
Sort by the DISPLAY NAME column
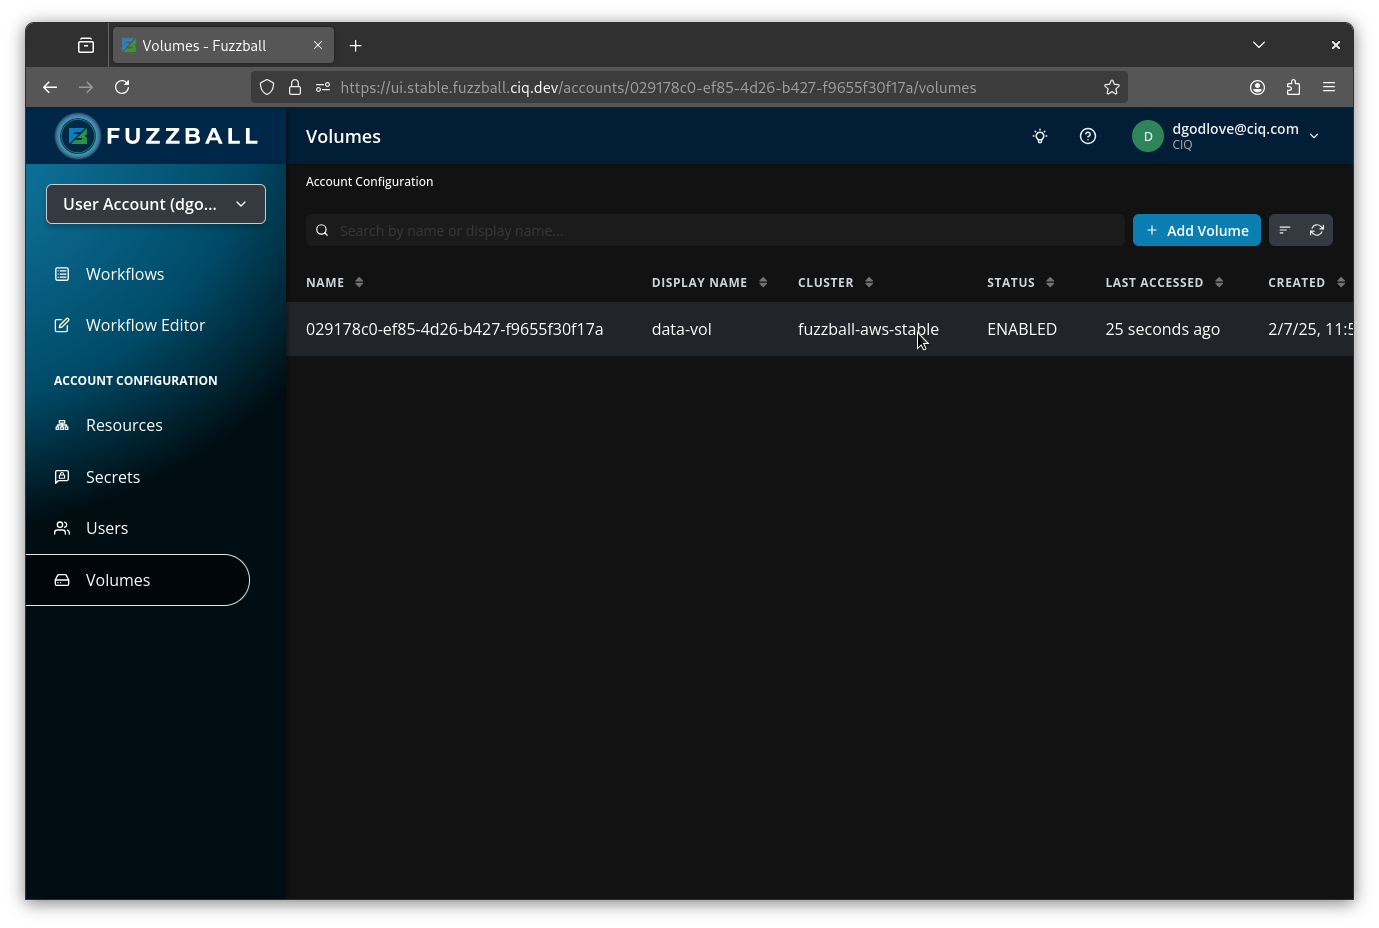coord(709,283)
